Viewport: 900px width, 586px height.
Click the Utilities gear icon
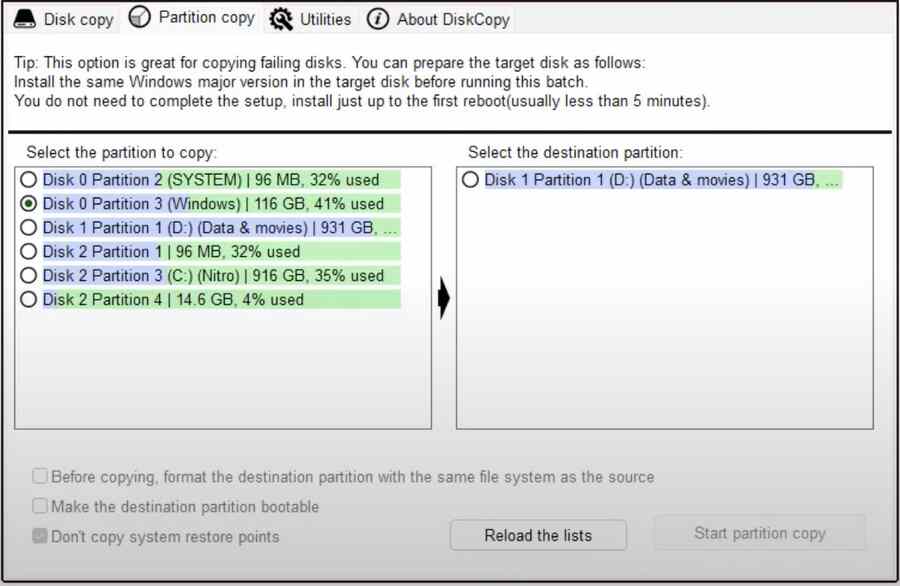pos(281,19)
